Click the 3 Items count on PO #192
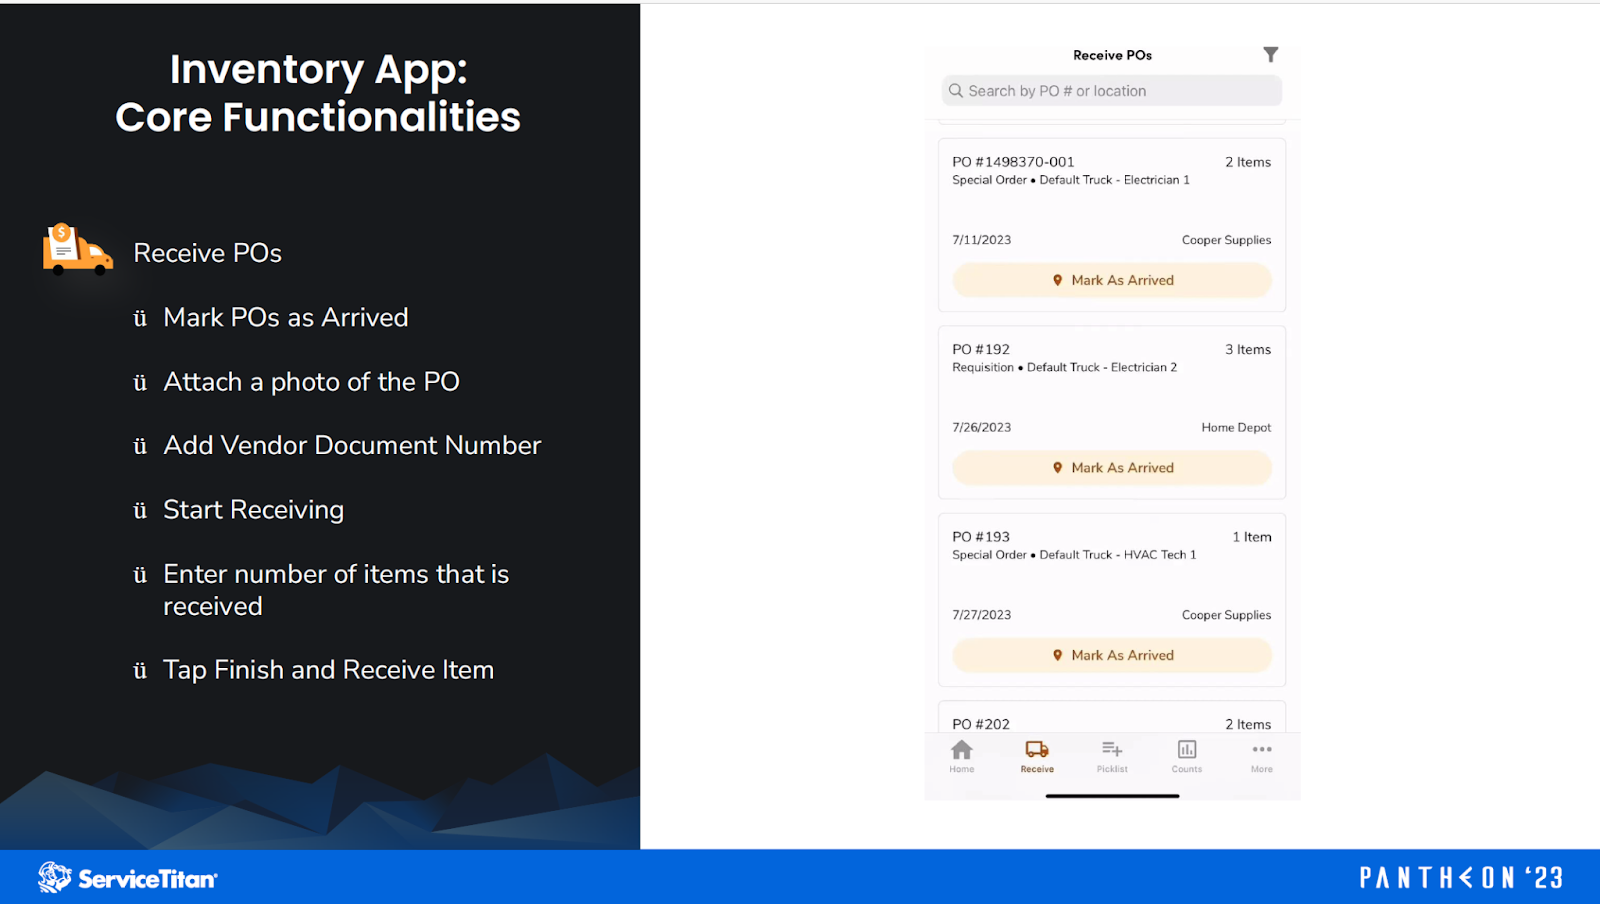The height and width of the screenshot is (904, 1600). (x=1248, y=349)
